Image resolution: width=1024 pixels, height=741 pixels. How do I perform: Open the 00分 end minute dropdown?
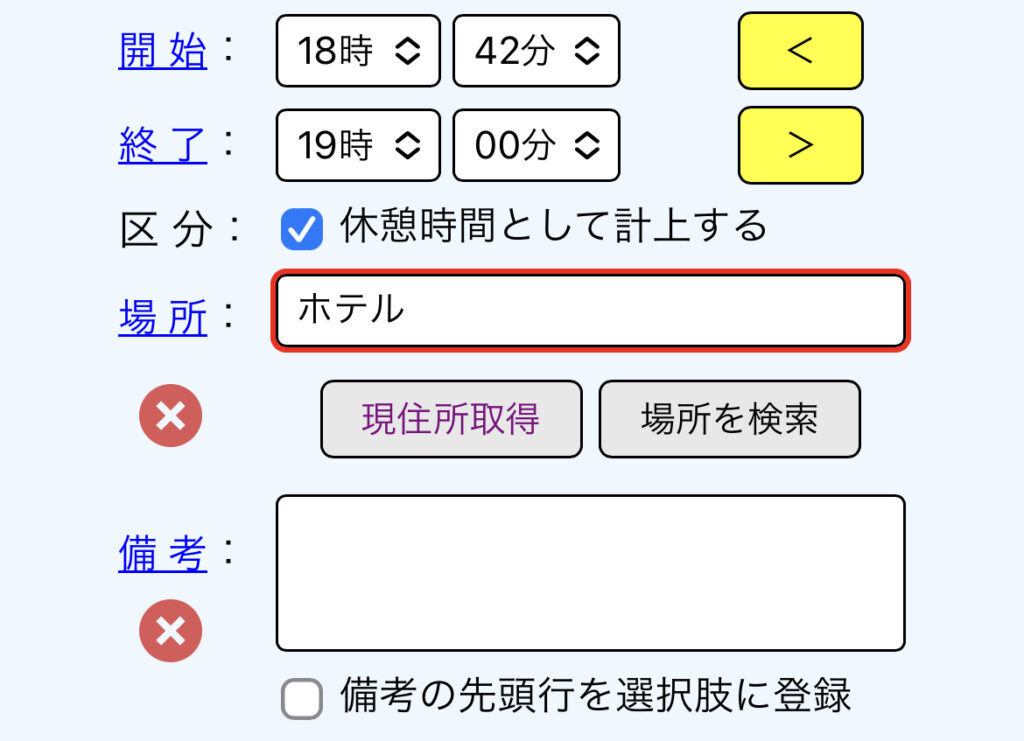(536, 145)
